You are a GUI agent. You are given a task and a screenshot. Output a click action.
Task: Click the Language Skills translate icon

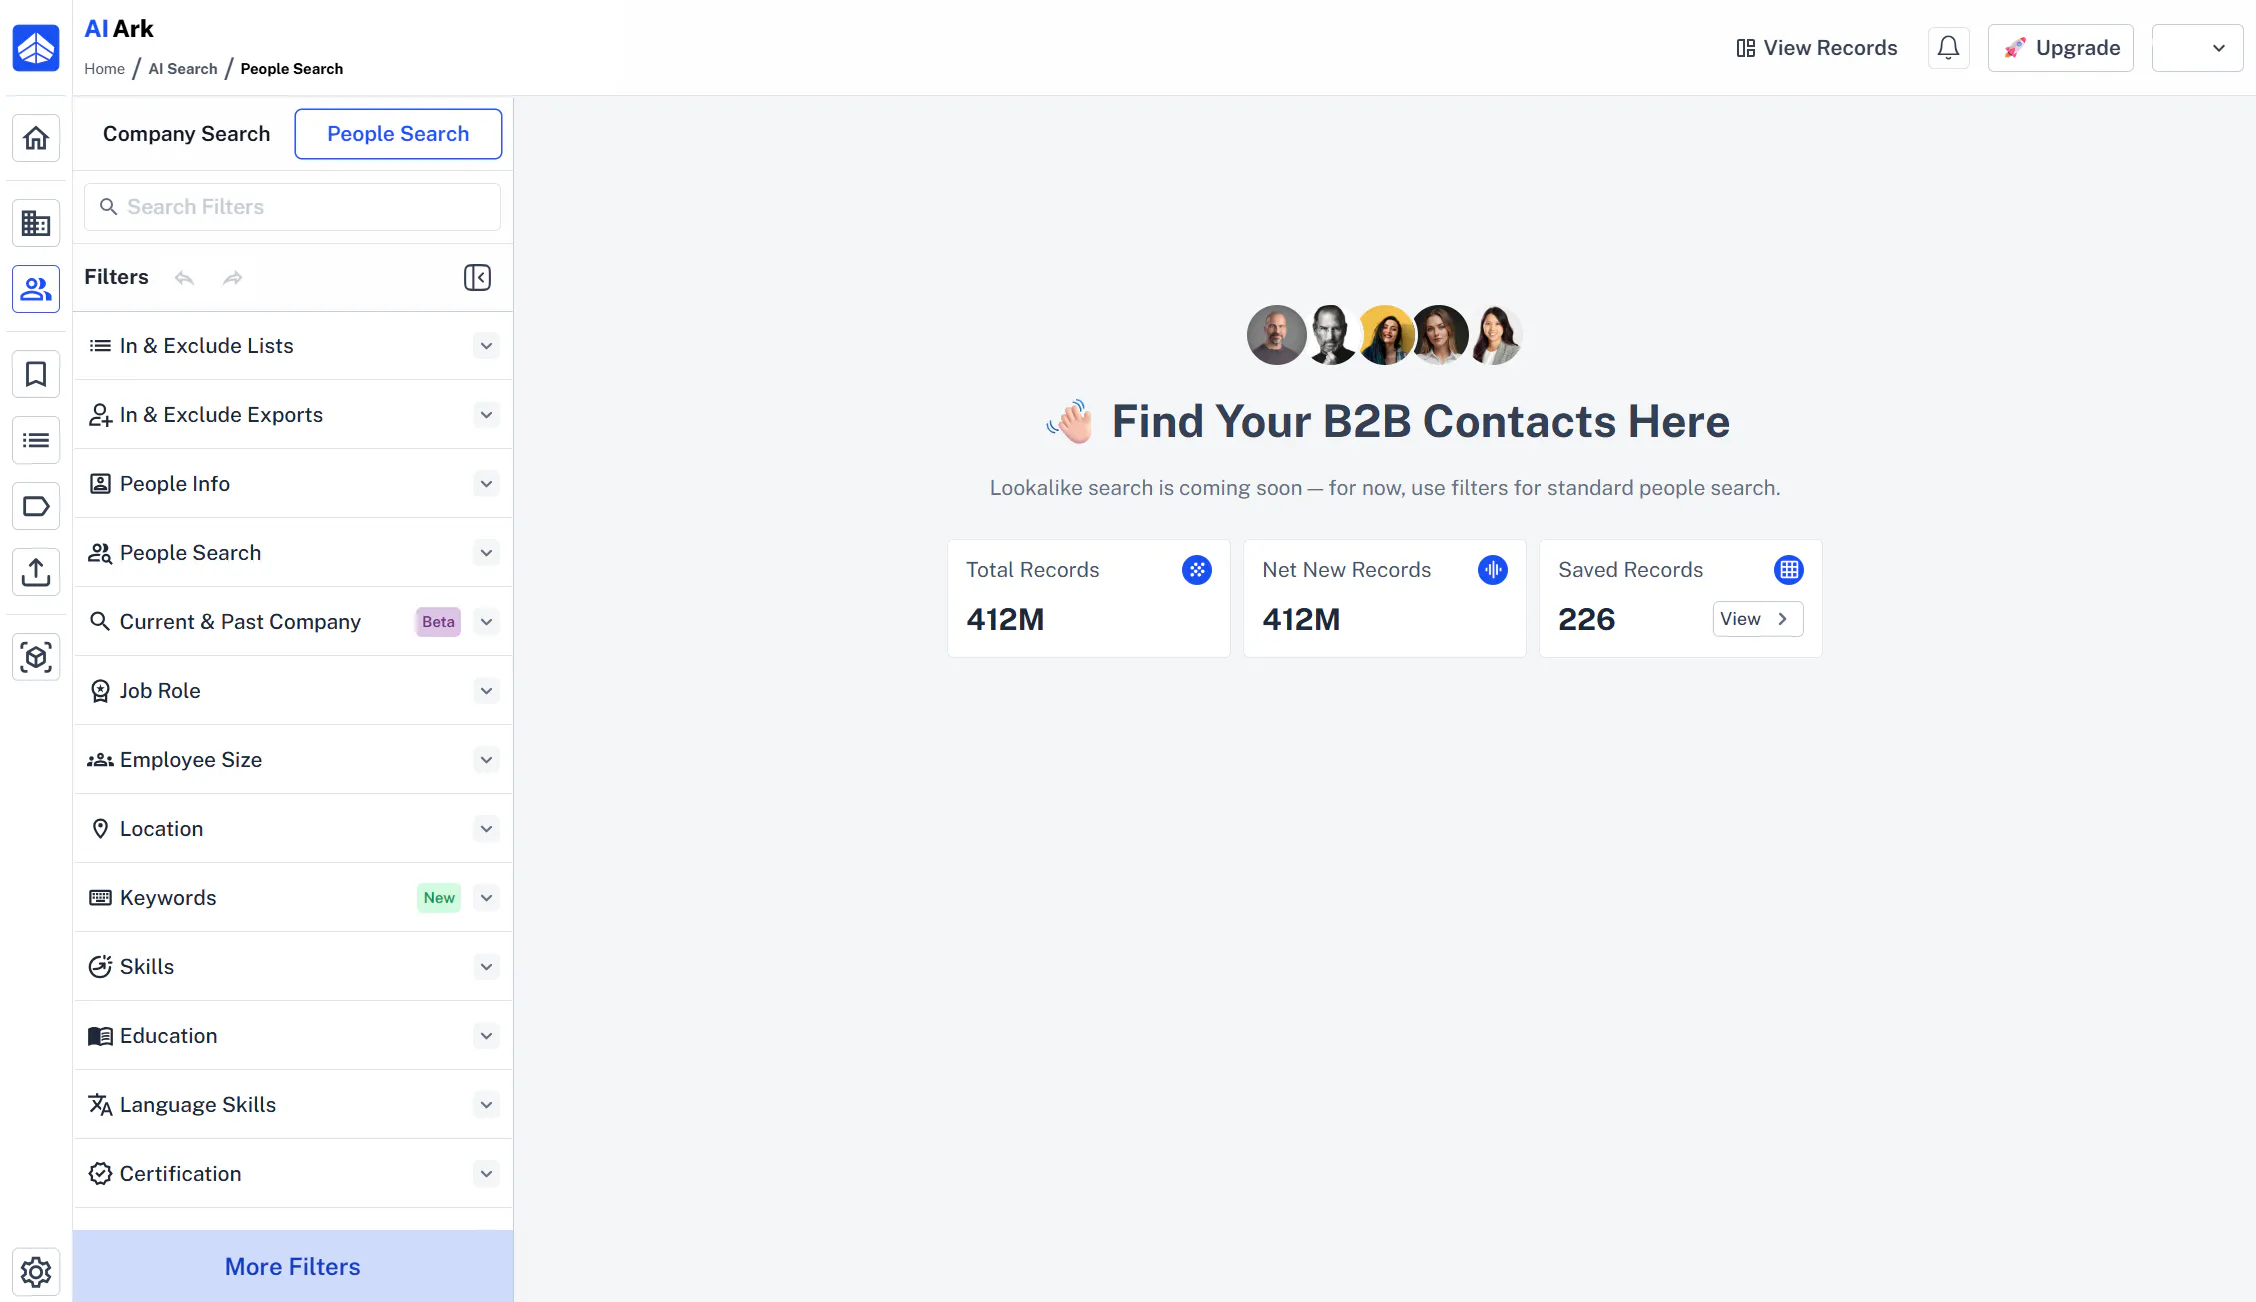pos(100,1105)
